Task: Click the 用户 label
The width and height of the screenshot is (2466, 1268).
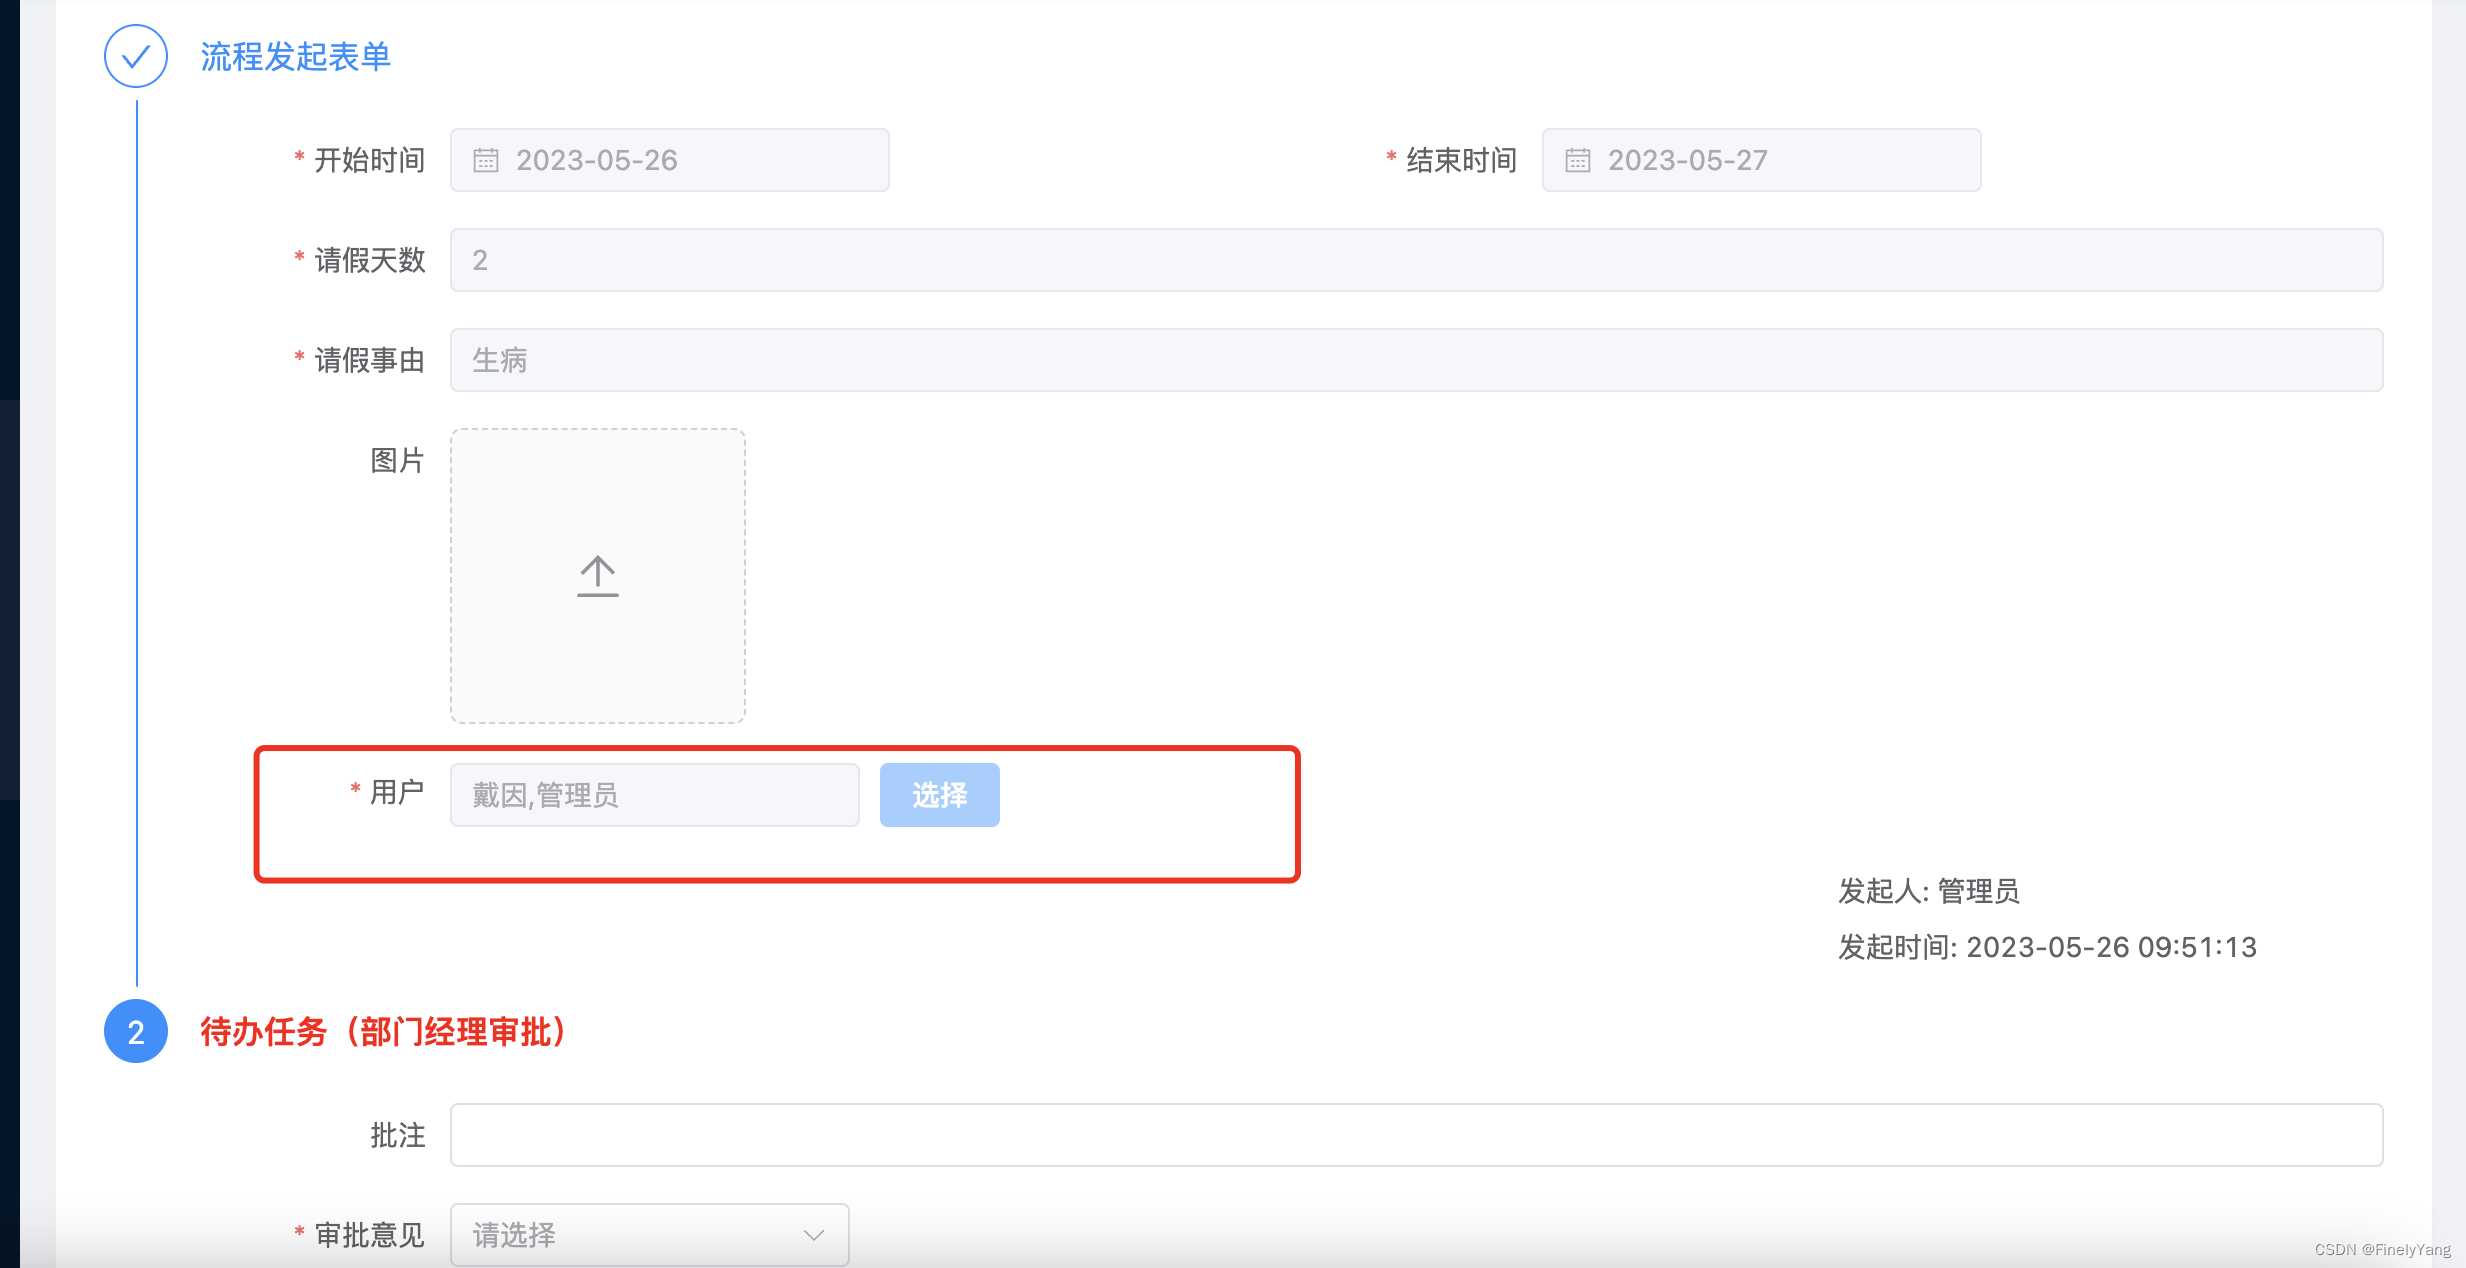Action: click(x=398, y=792)
